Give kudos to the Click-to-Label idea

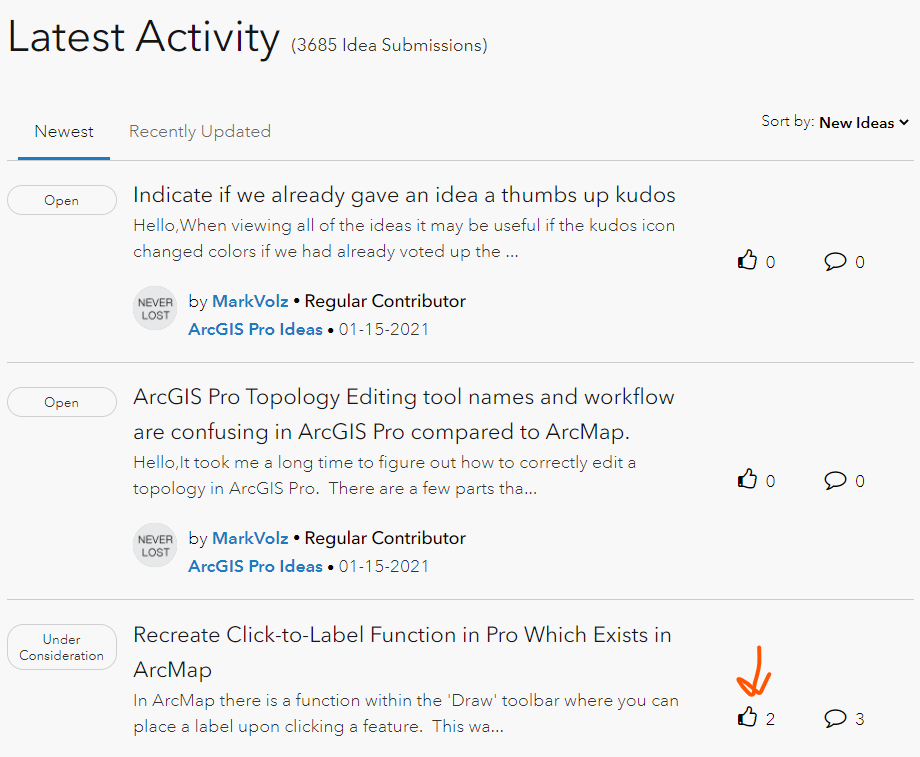click(747, 717)
